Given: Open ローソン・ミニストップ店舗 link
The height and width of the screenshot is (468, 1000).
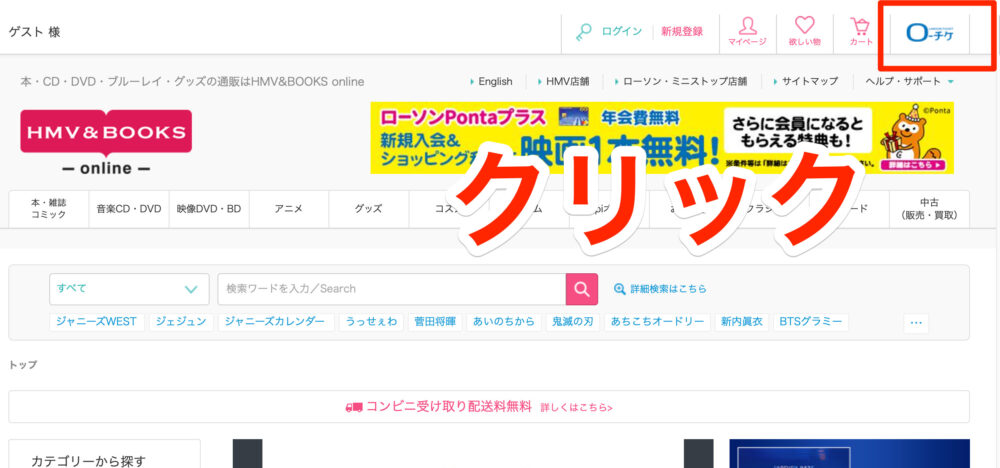Looking at the screenshot, I should (684, 82).
